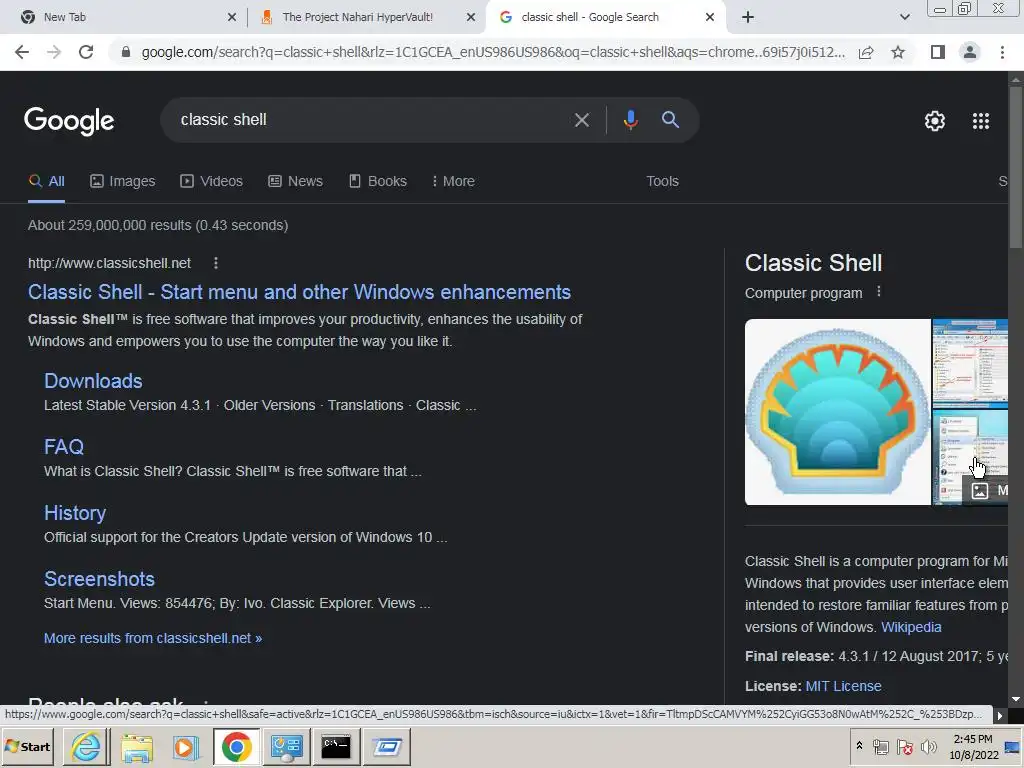
Task: Open the Downloads sitelink
Action: [93, 381]
